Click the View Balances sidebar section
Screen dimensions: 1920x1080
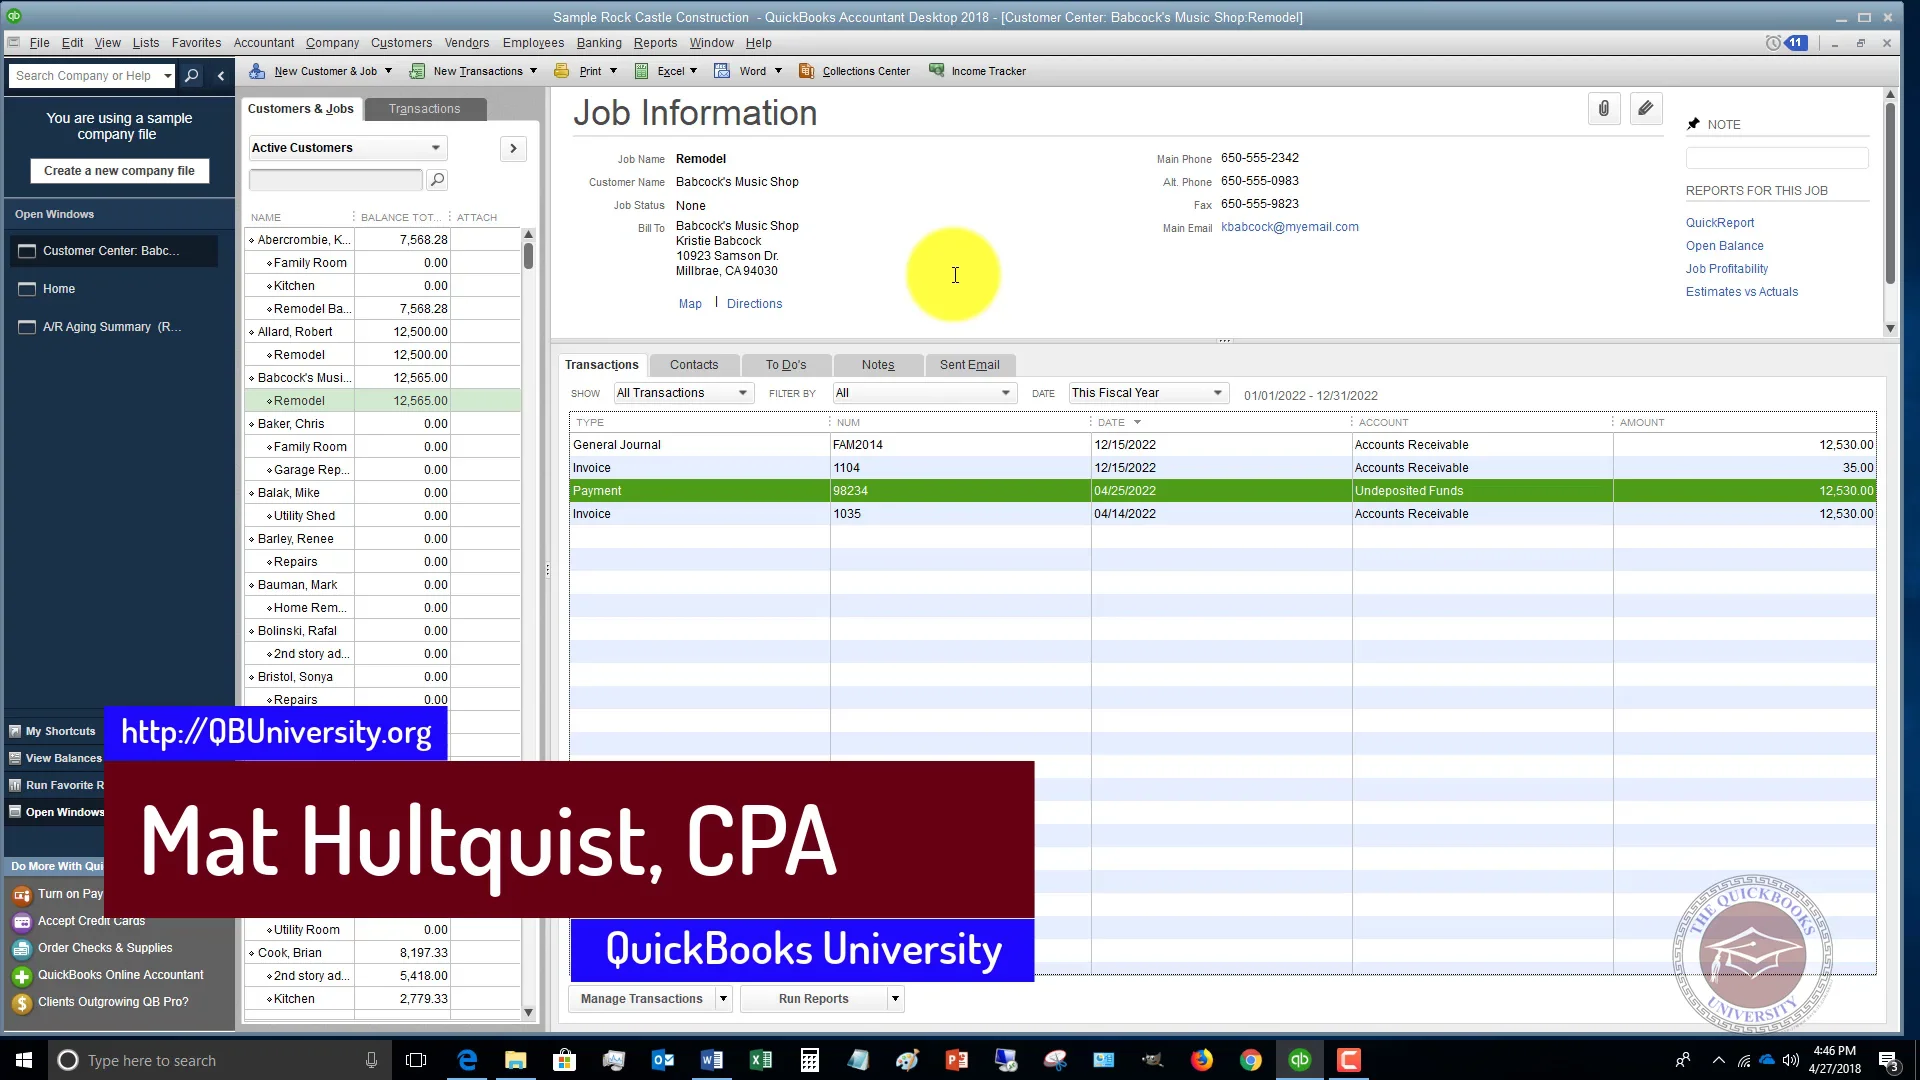coord(57,758)
